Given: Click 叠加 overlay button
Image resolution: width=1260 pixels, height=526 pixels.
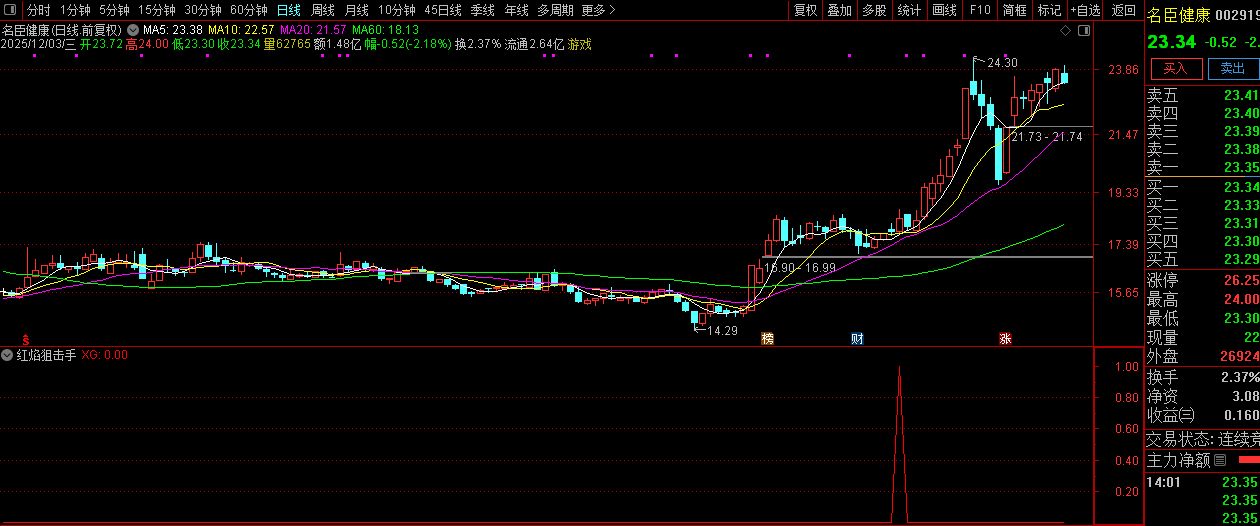Looking at the screenshot, I should pos(840,10).
